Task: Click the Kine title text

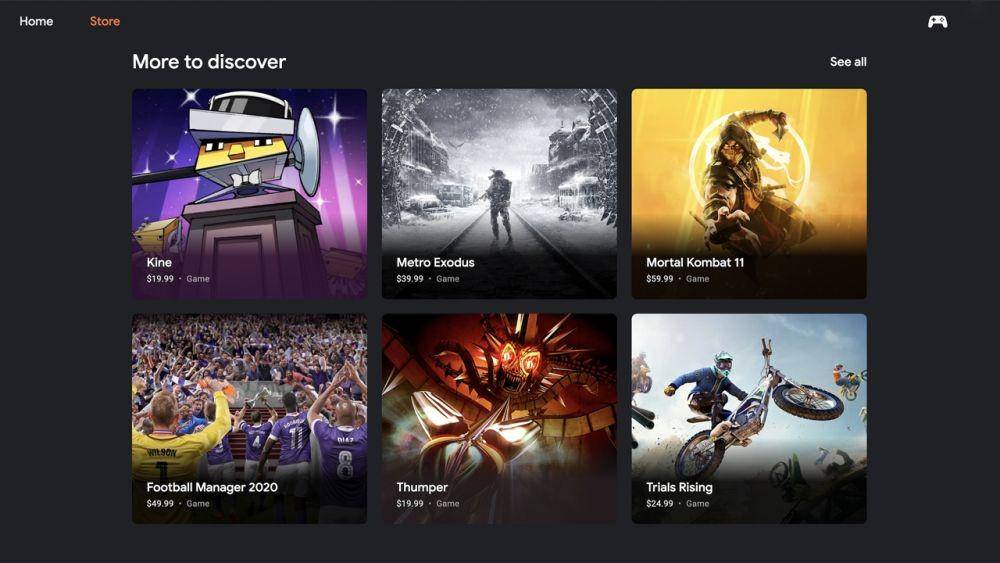Action: pyautogui.click(x=159, y=262)
